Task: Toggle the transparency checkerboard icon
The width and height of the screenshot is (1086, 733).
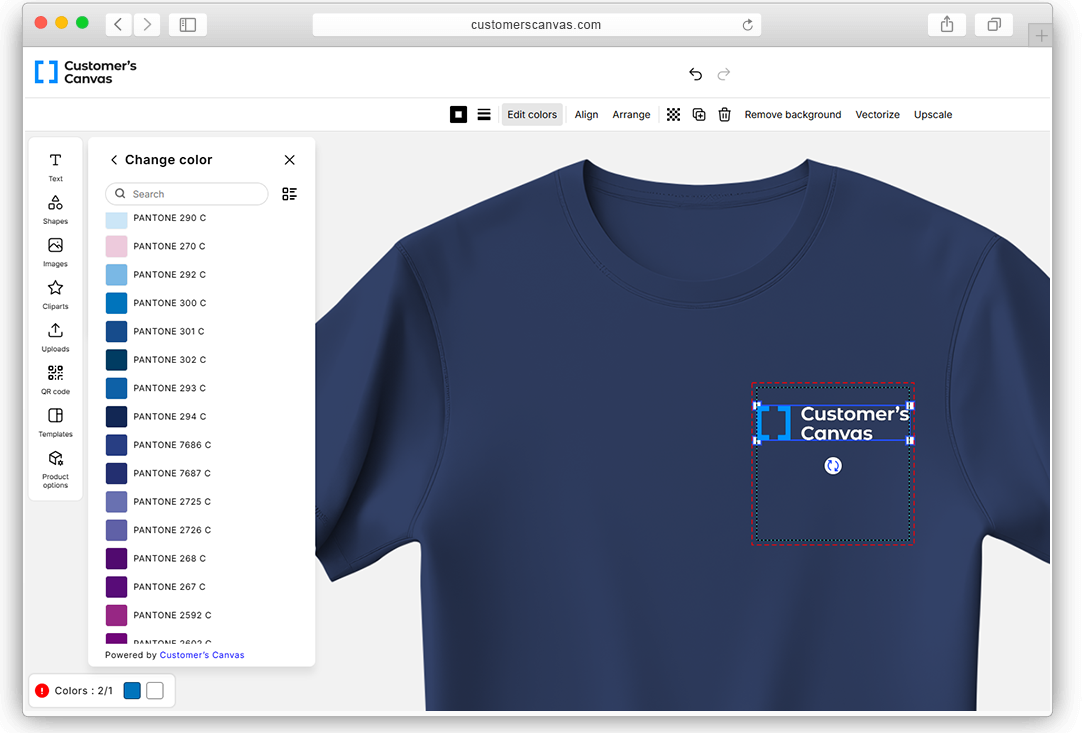Action: coord(673,115)
